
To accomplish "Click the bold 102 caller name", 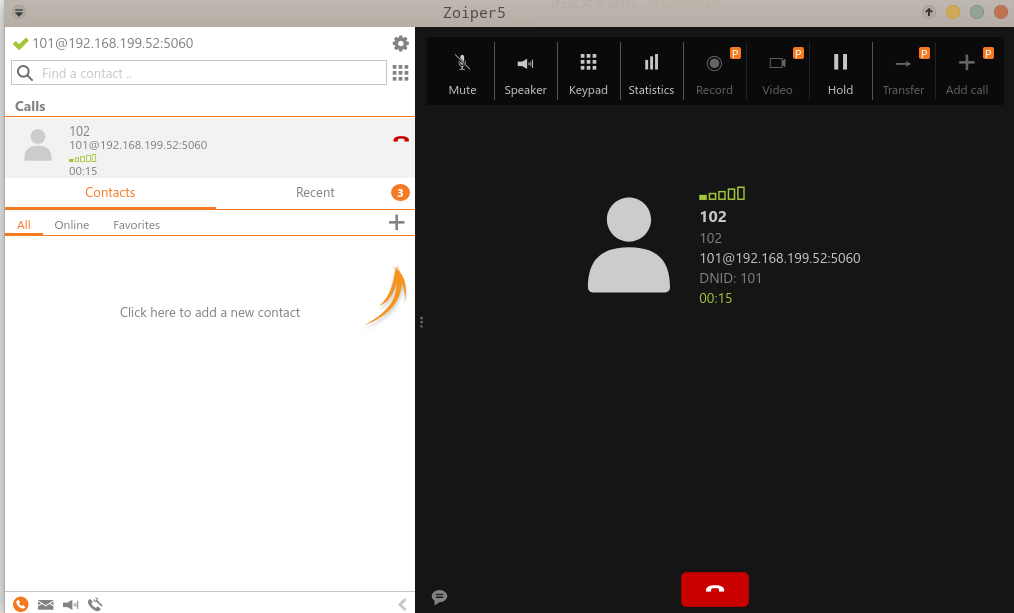I will 713,217.
